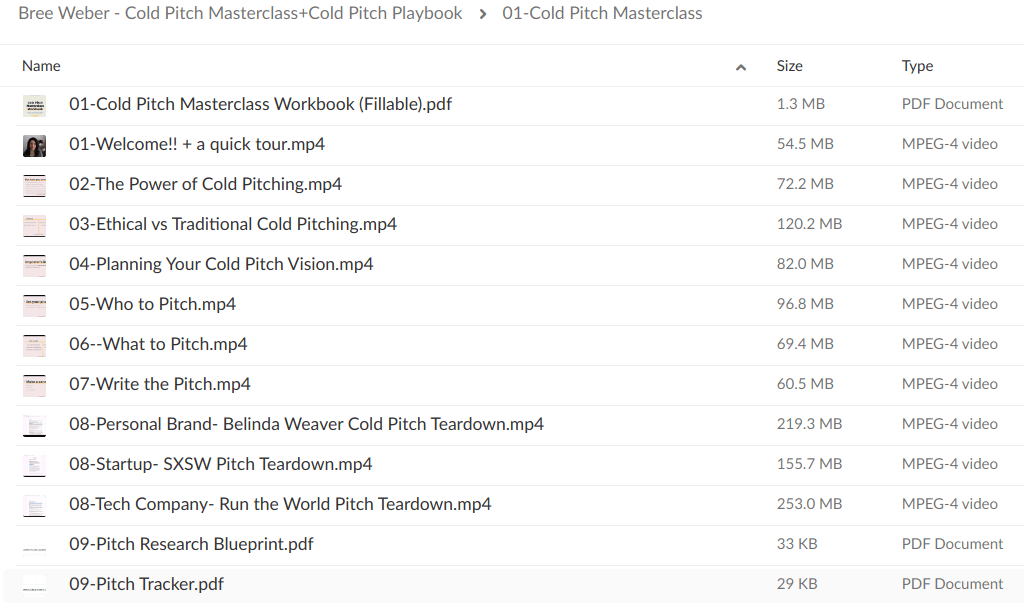
Task: Sort files by the Name column header
Action: tap(42, 66)
